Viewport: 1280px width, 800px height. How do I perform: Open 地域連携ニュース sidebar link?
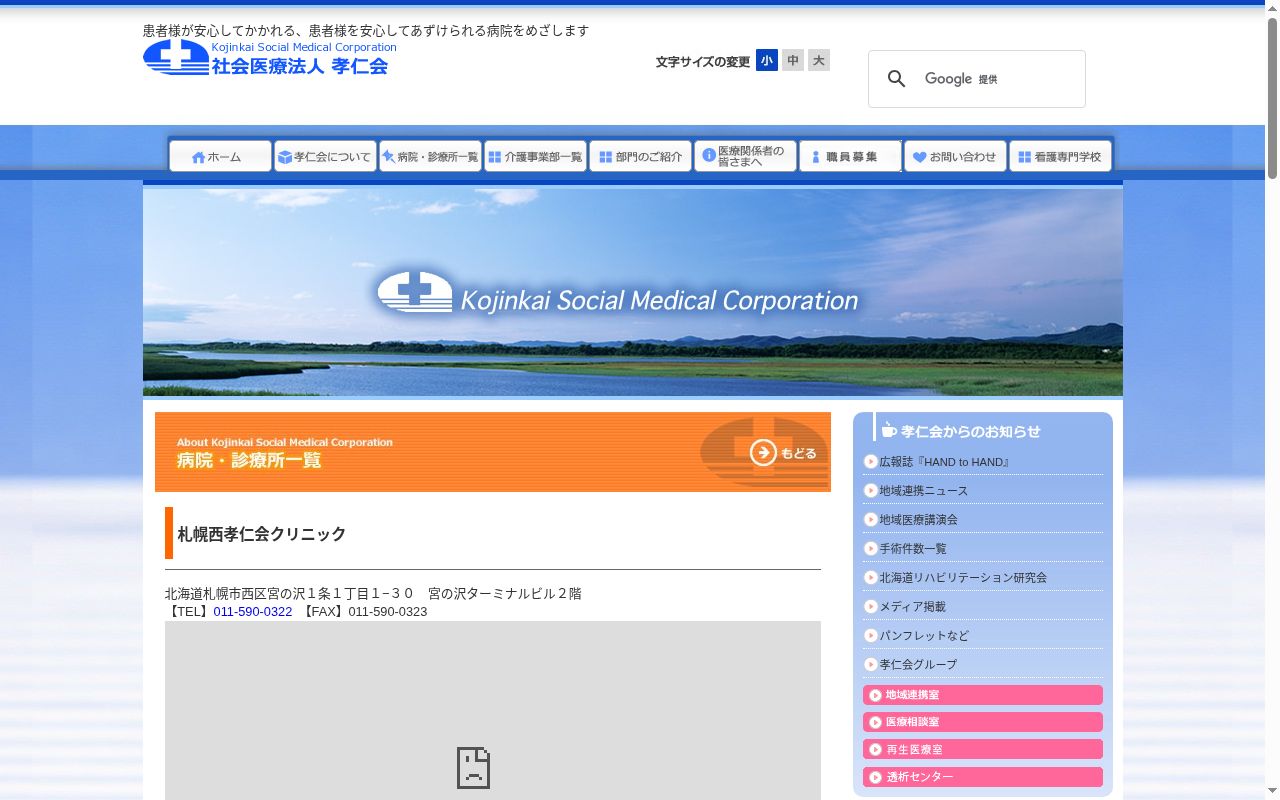click(923, 491)
